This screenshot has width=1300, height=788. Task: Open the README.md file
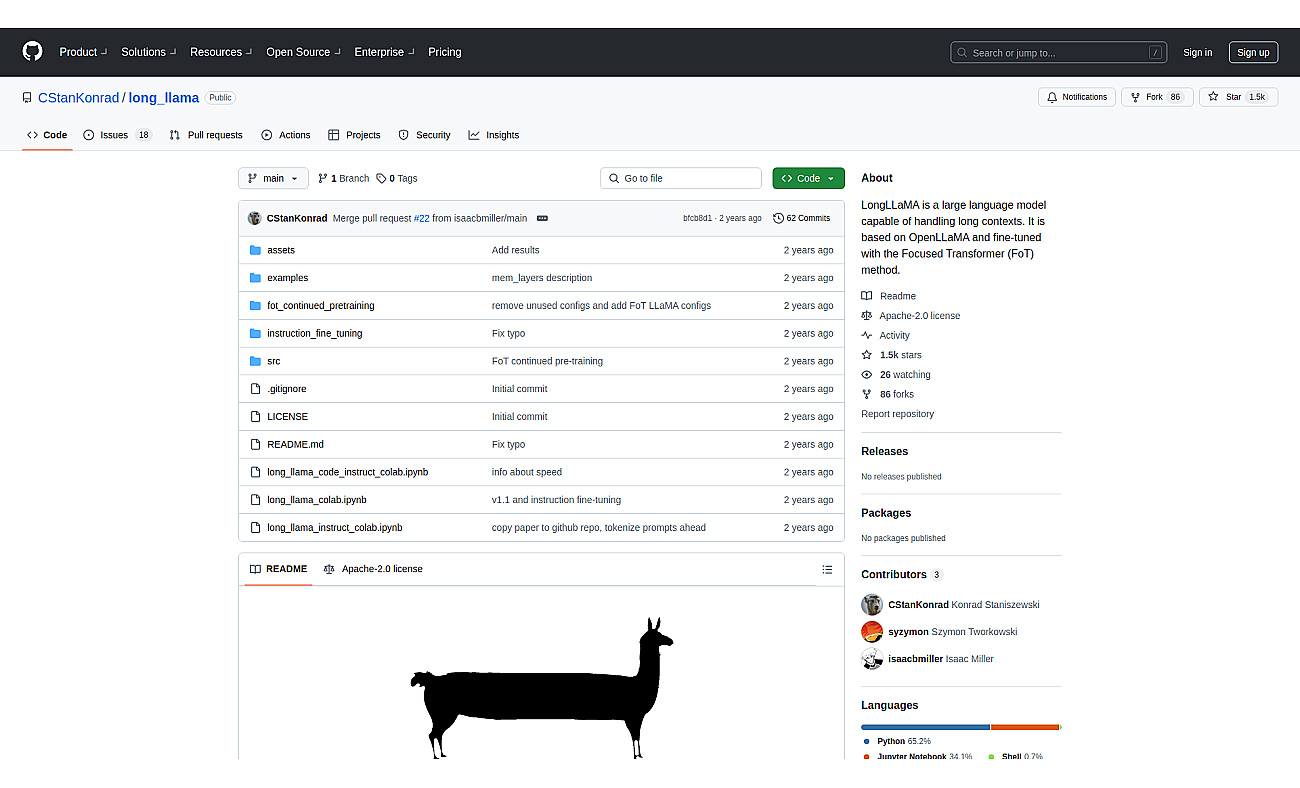(295, 444)
